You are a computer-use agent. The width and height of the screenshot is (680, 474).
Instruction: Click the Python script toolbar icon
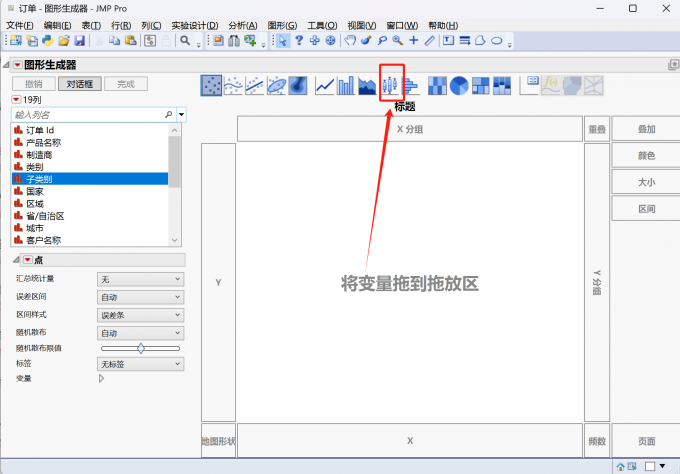pyautogui.click(x=48, y=41)
